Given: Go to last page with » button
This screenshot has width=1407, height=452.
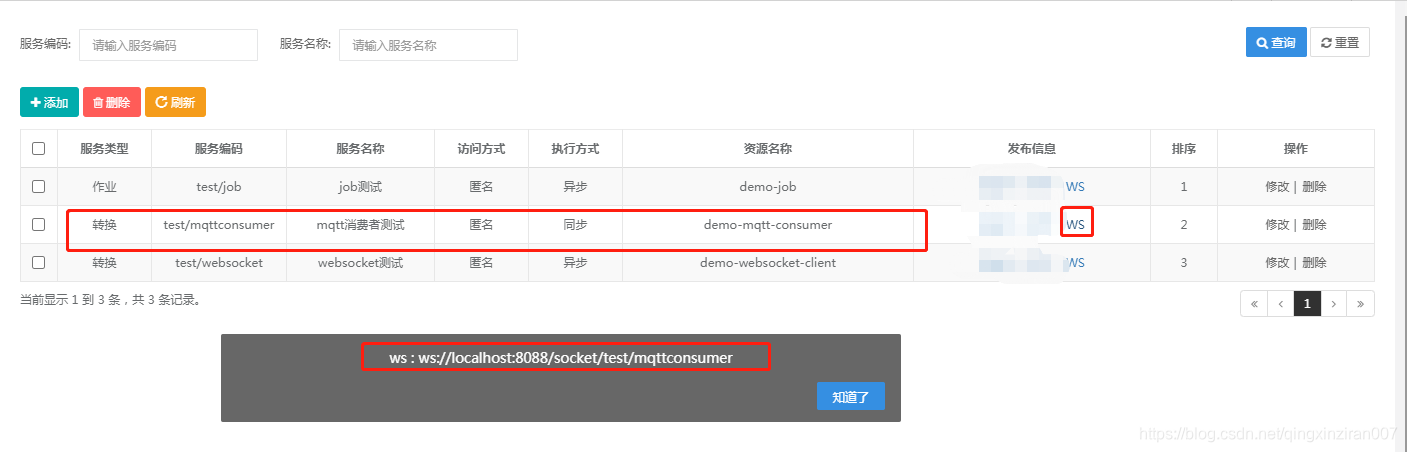Looking at the screenshot, I should click(1361, 303).
